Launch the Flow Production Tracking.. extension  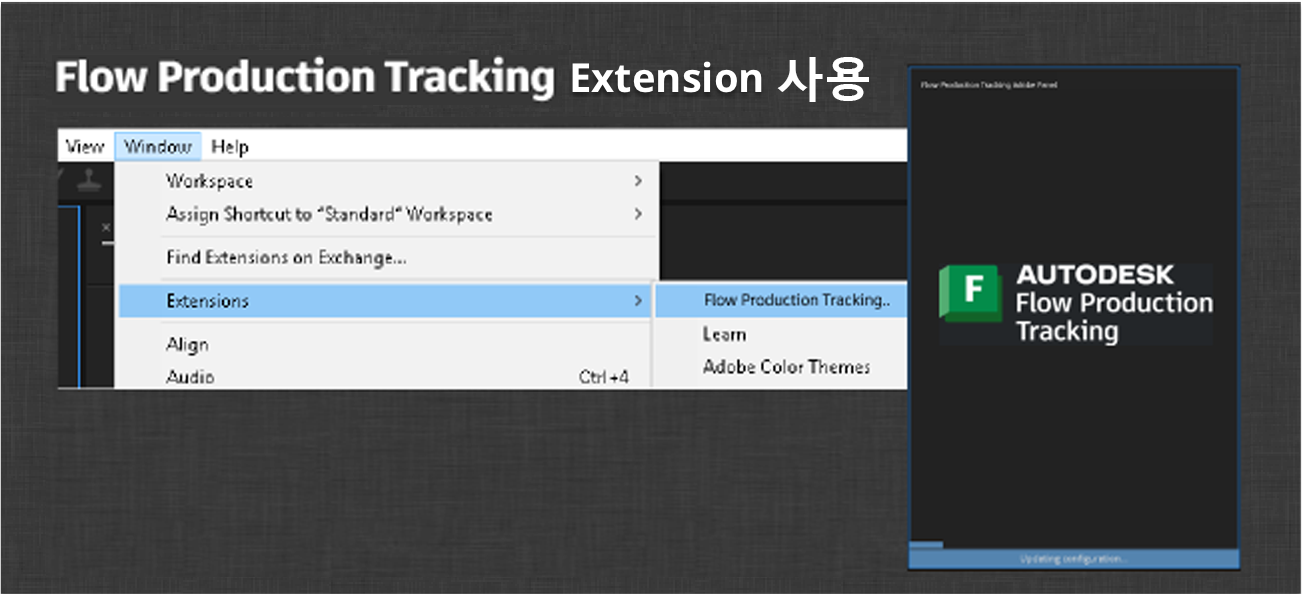click(x=781, y=300)
